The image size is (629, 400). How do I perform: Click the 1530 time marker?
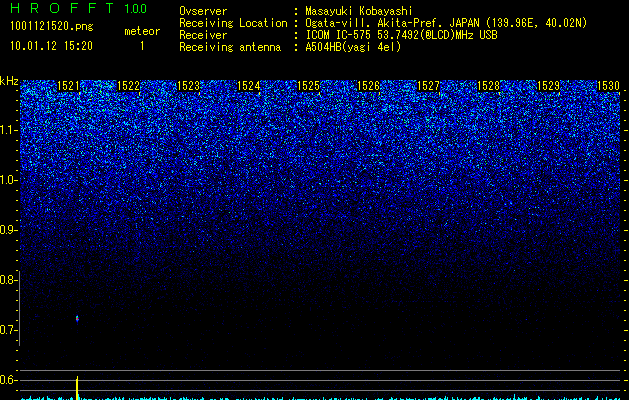coord(609,85)
